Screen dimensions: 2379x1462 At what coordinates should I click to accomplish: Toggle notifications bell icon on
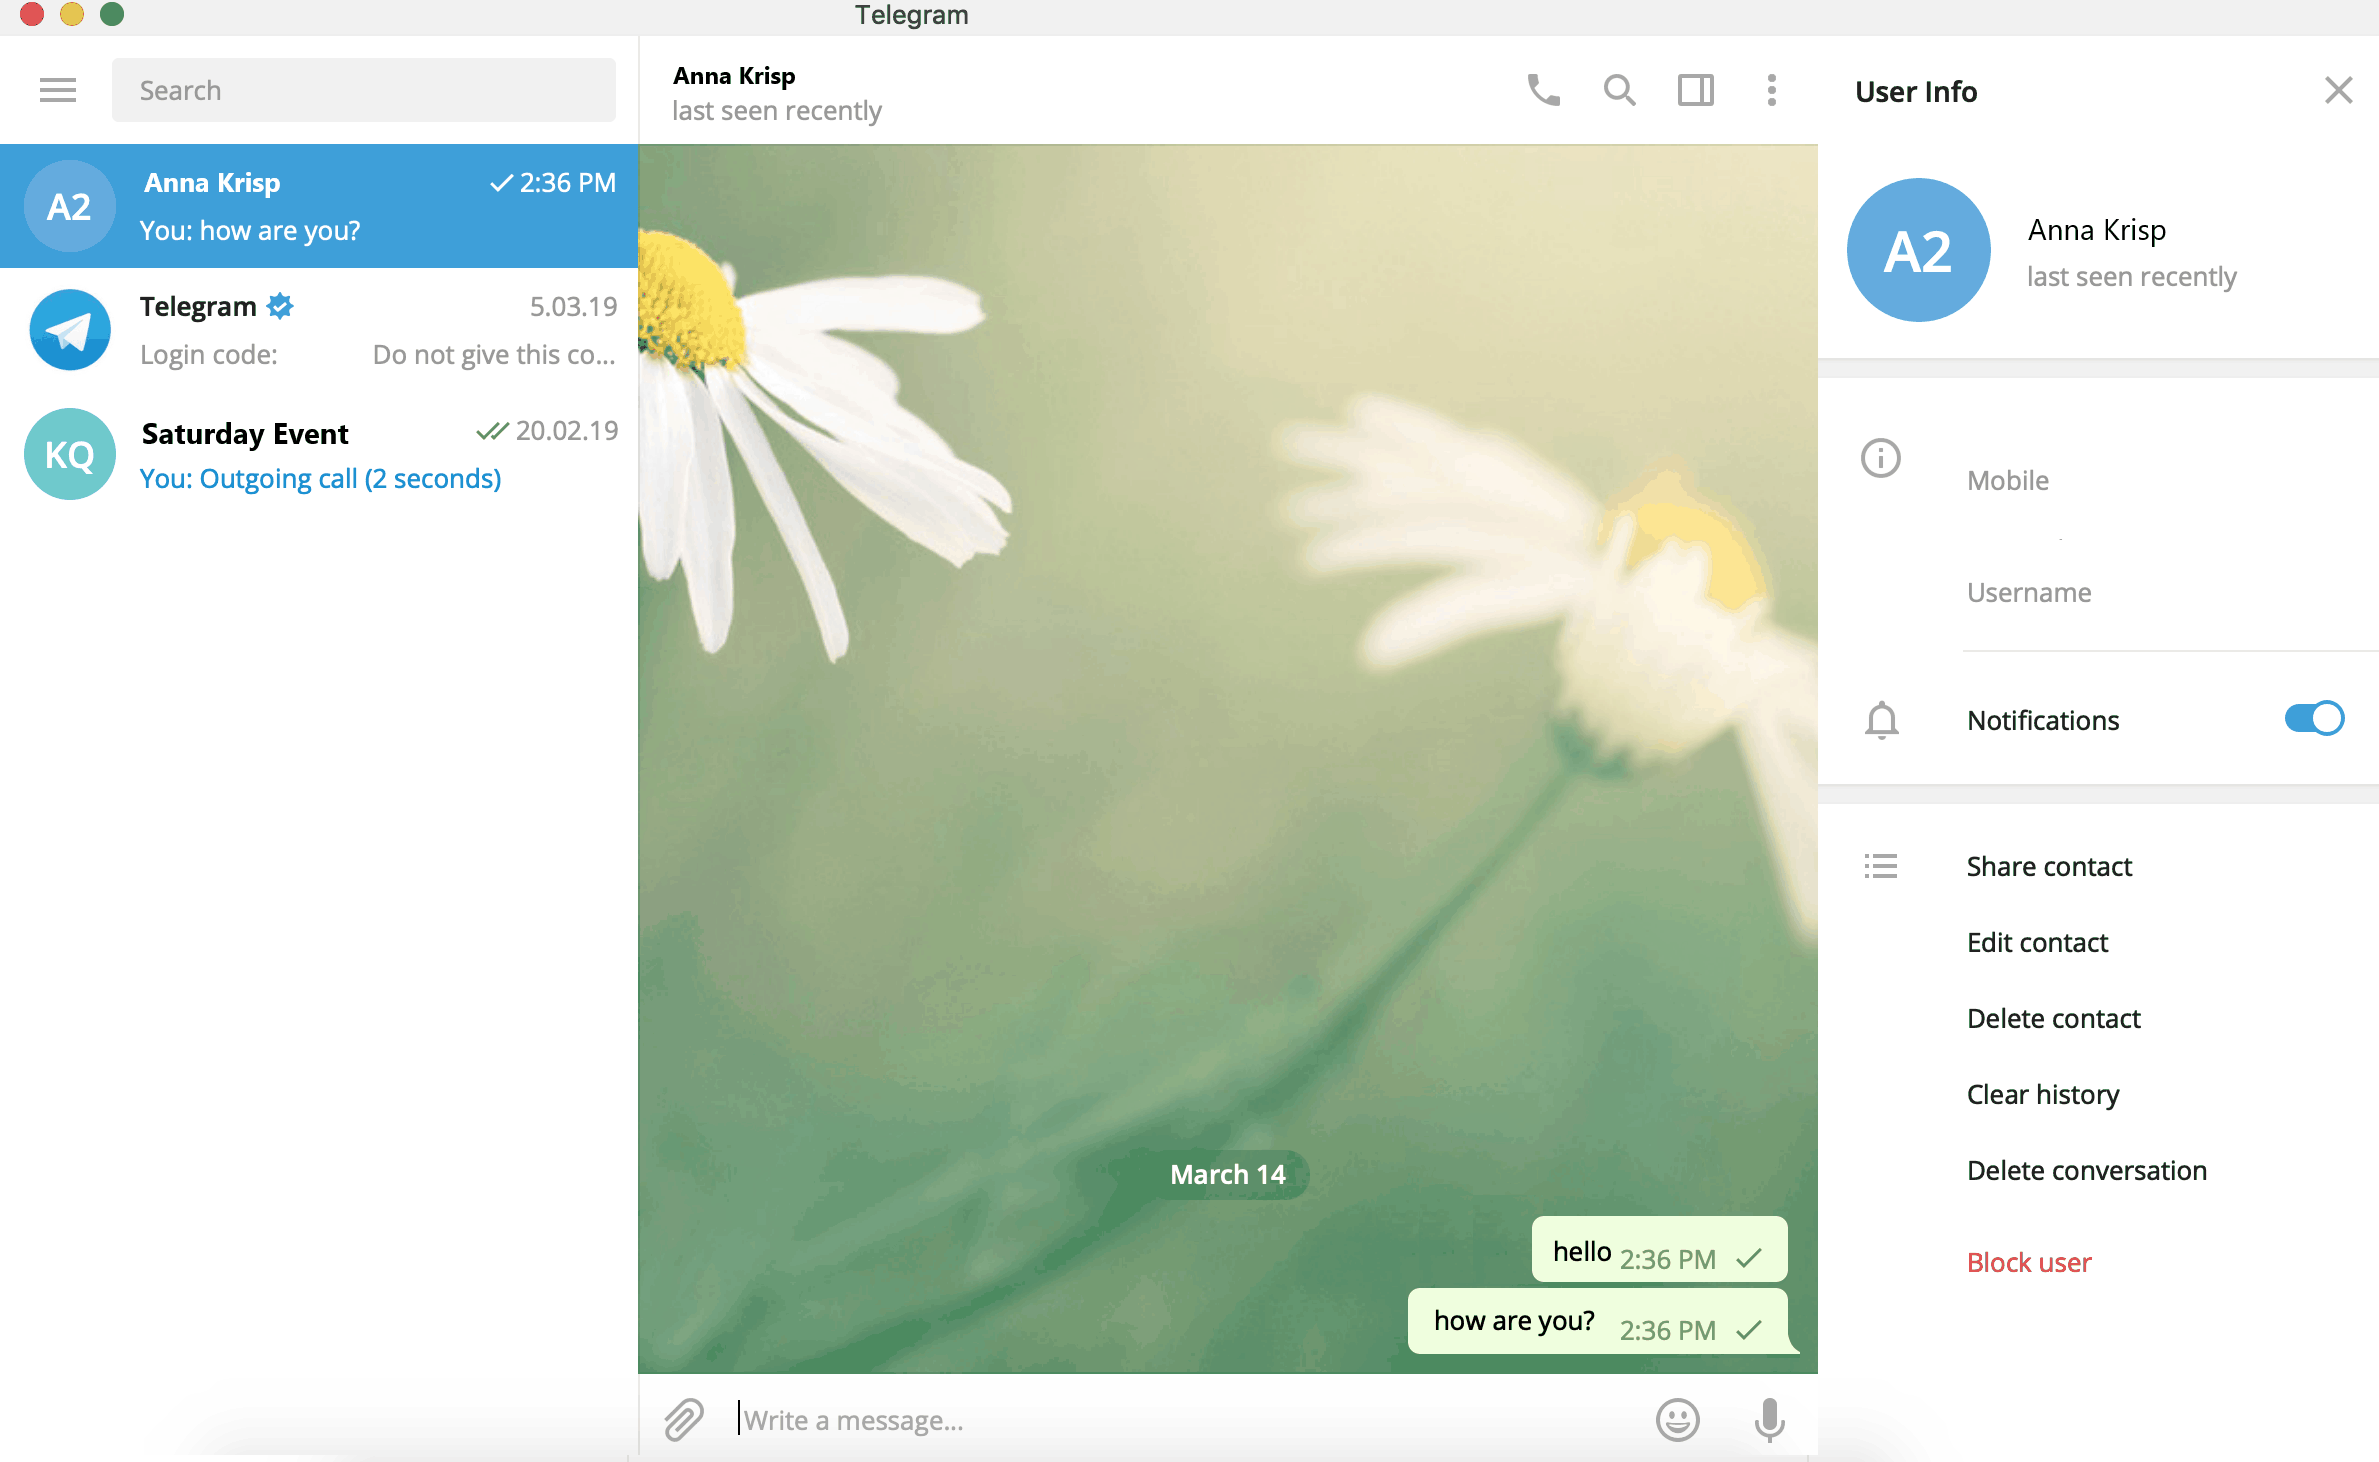point(1881,719)
